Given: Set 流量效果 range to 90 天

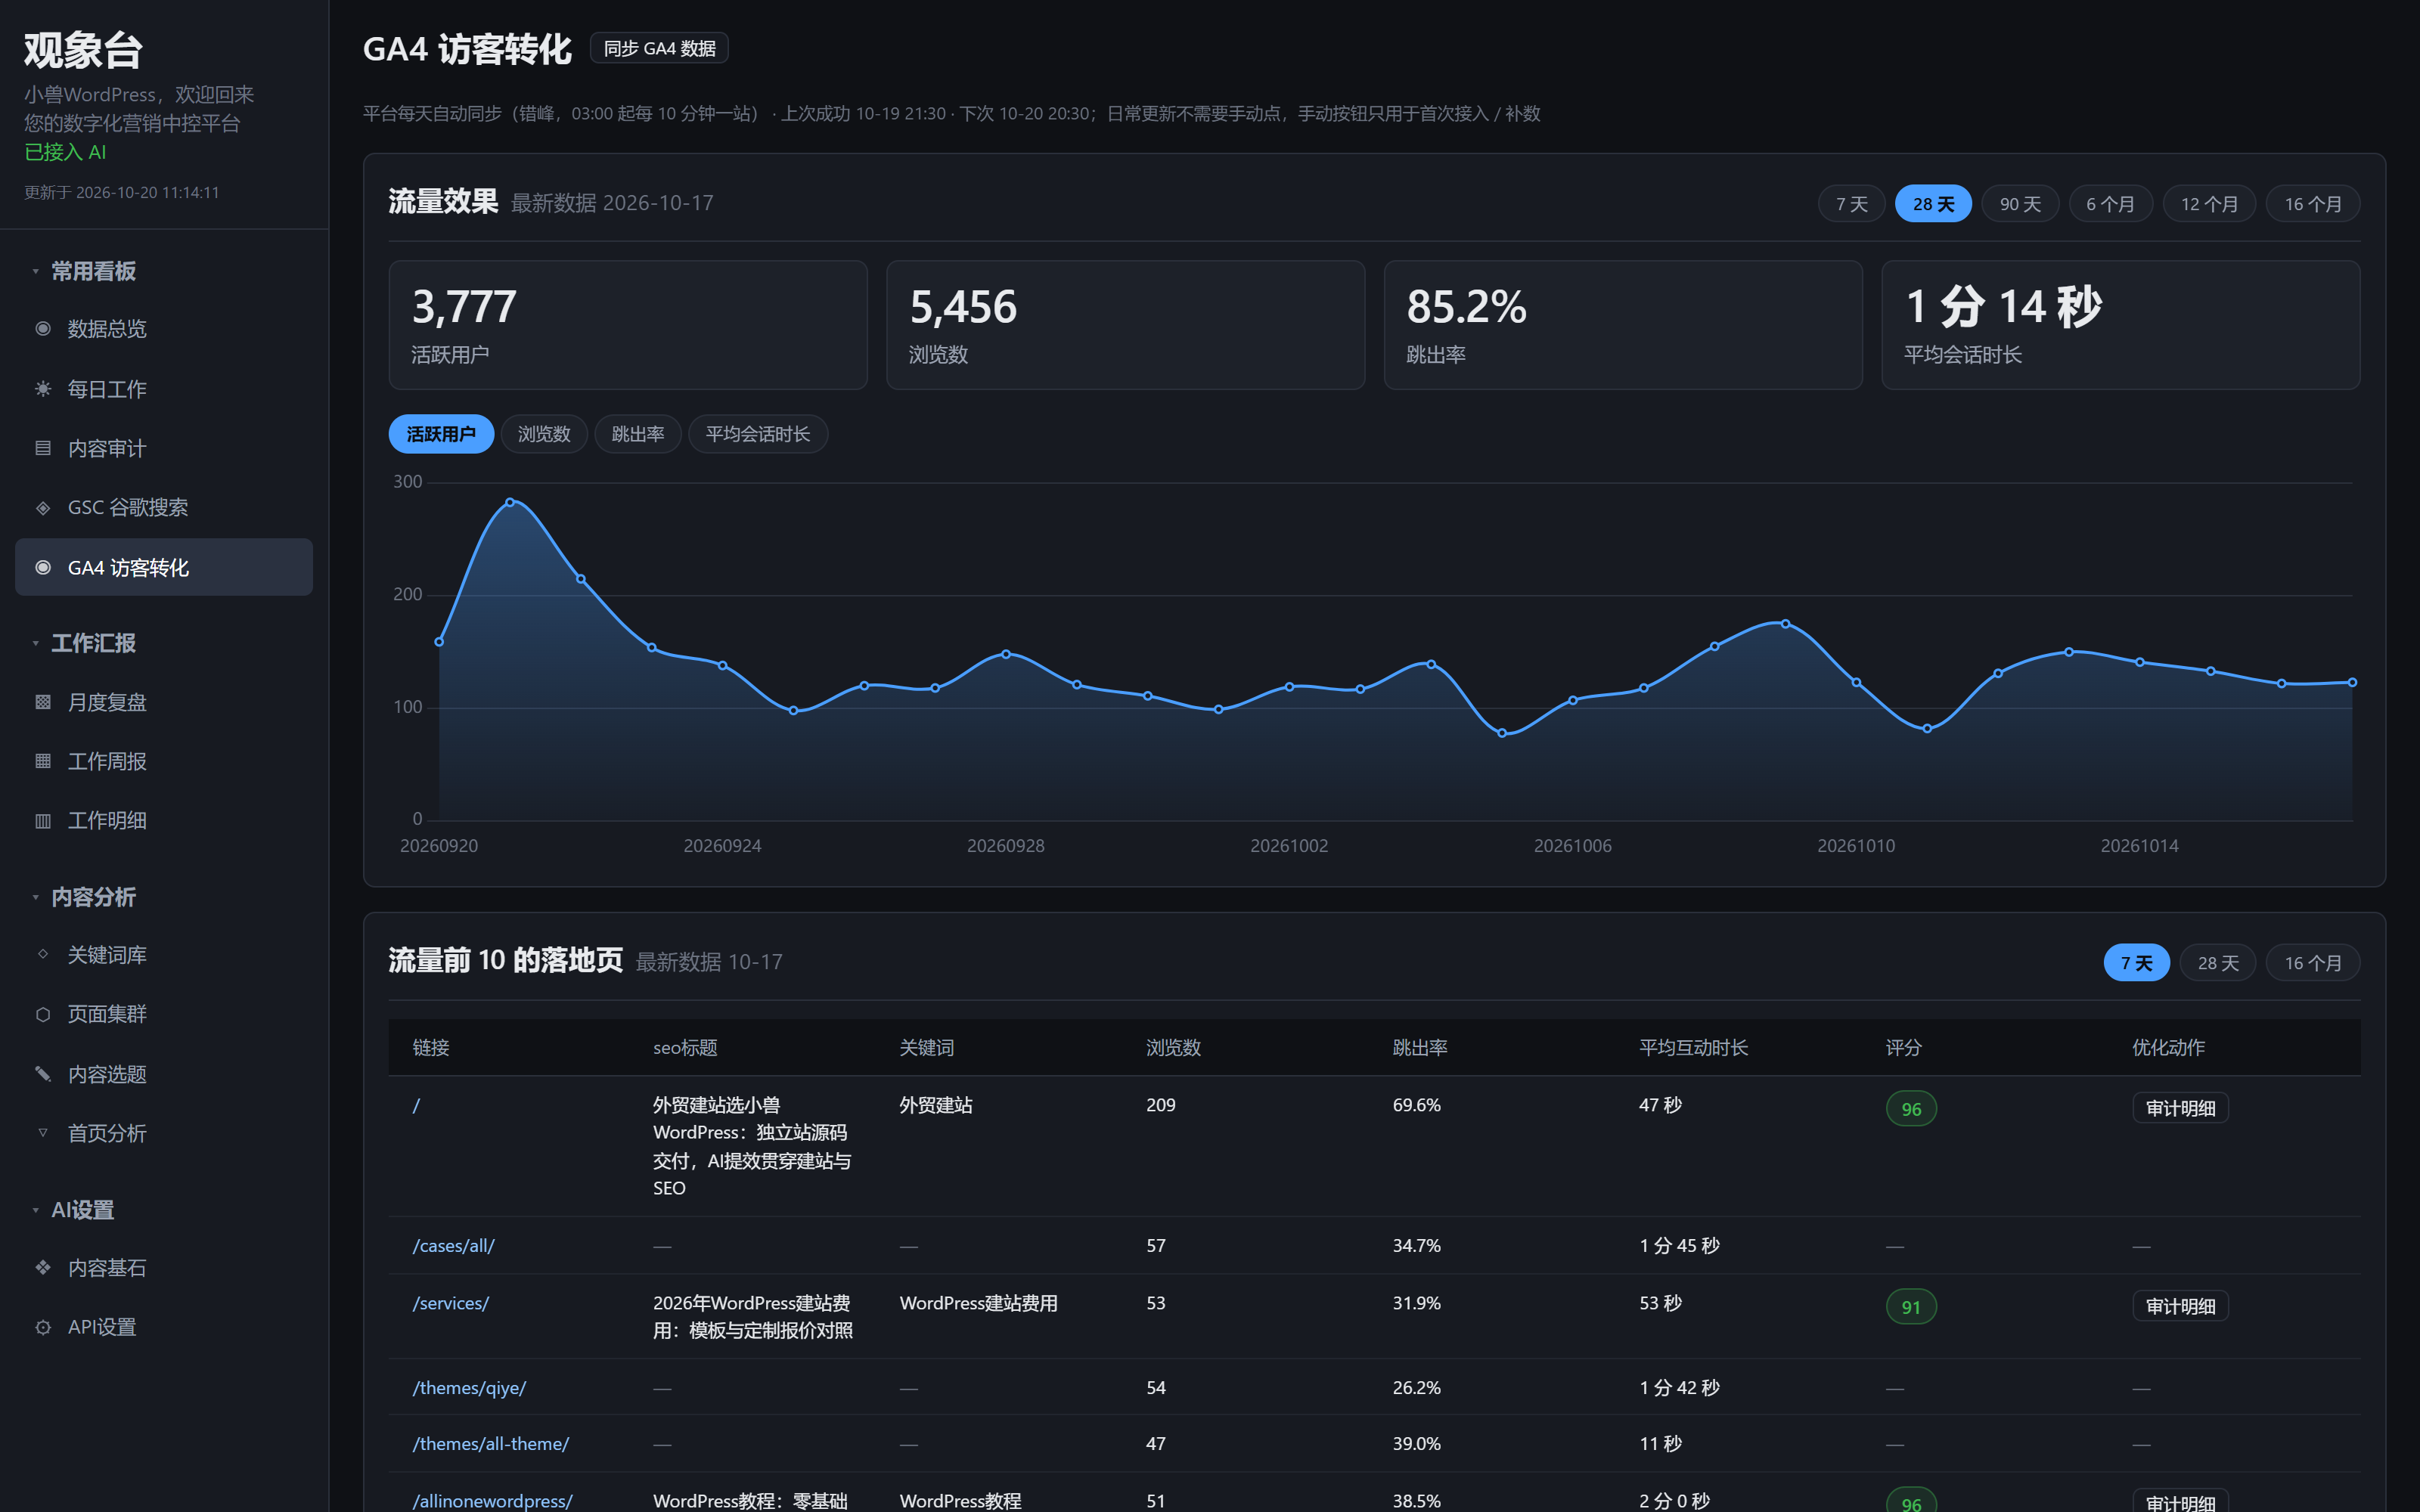Looking at the screenshot, I should point(2020,204).
